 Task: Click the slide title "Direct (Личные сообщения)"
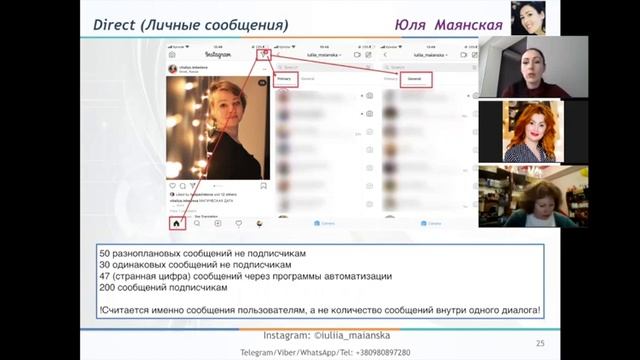tap(191, 25)
